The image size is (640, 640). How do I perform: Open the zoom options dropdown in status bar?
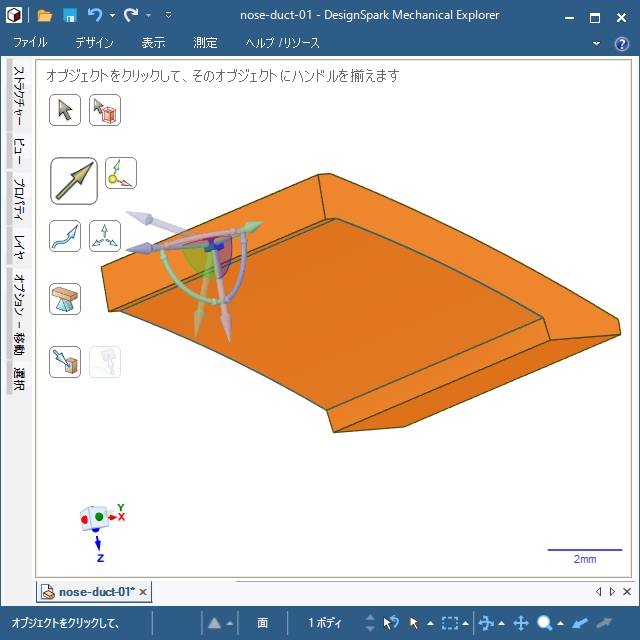[x=562, y=623]
